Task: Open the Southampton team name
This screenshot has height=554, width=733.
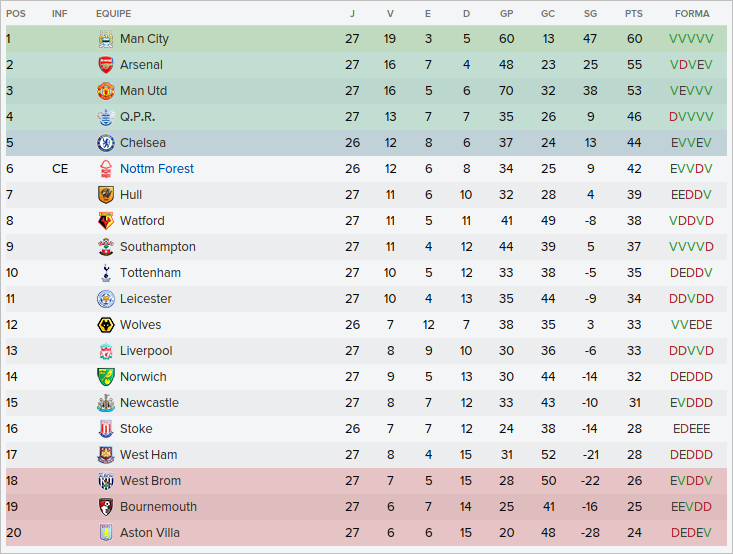Action: (x=158, y=247)
